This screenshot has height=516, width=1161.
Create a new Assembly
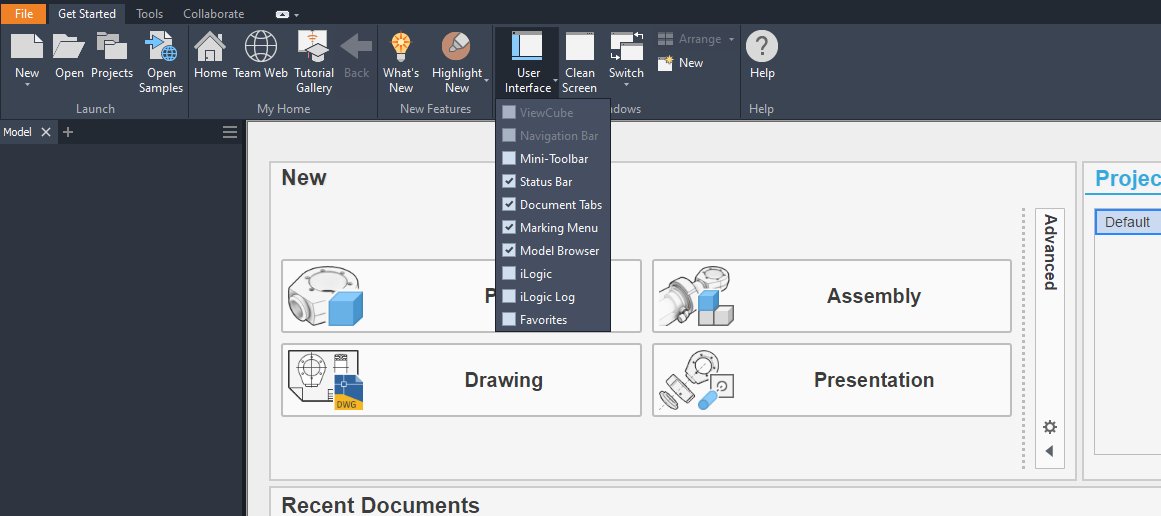[832, 296]
